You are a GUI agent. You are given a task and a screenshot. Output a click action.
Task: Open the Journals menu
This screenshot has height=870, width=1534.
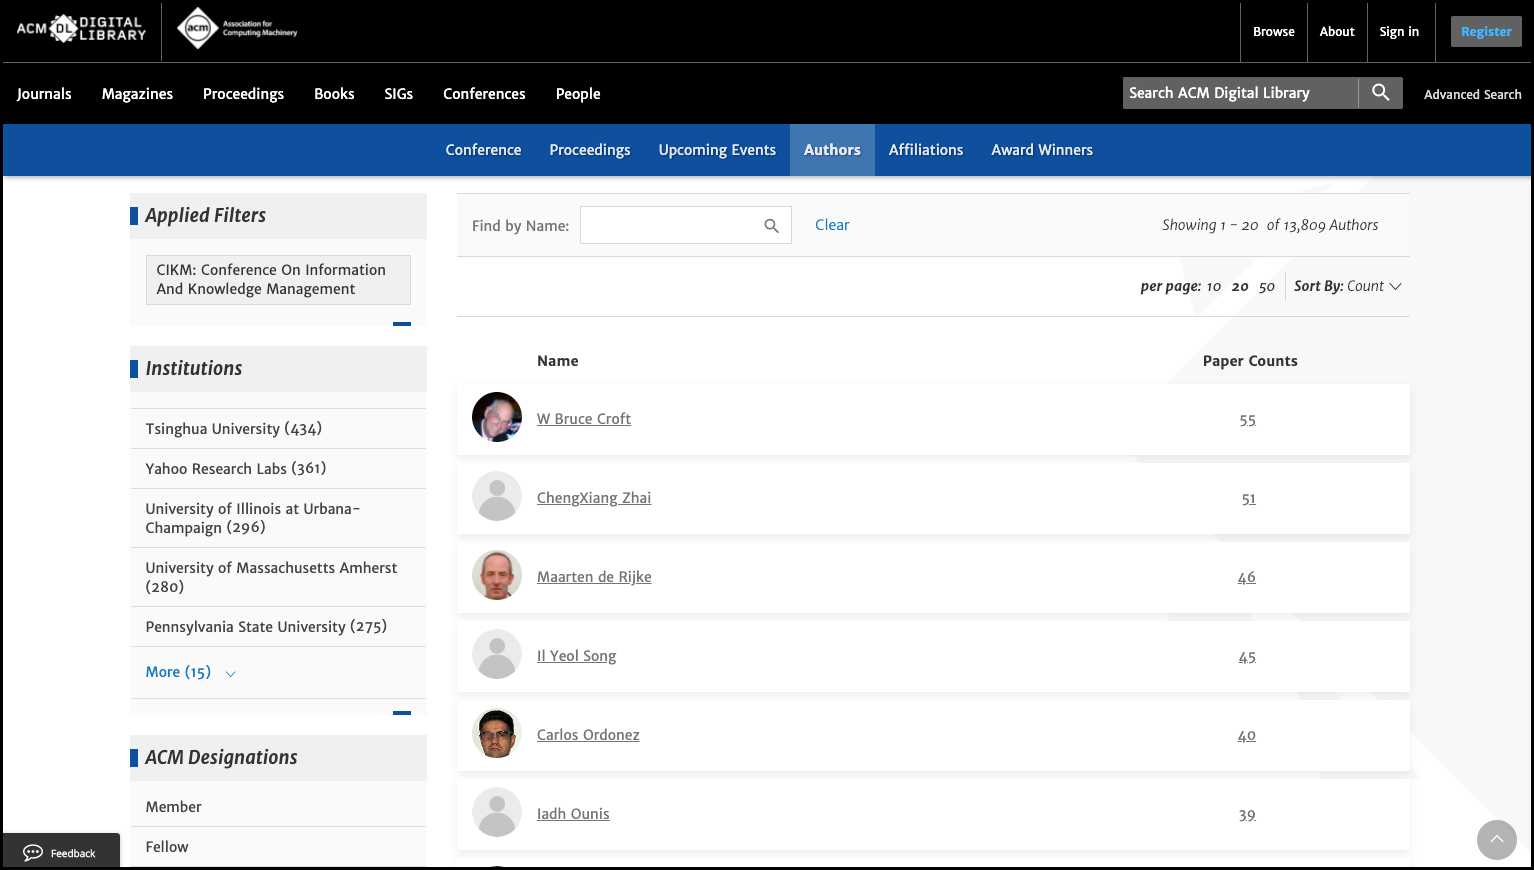(x=44, y=94)
